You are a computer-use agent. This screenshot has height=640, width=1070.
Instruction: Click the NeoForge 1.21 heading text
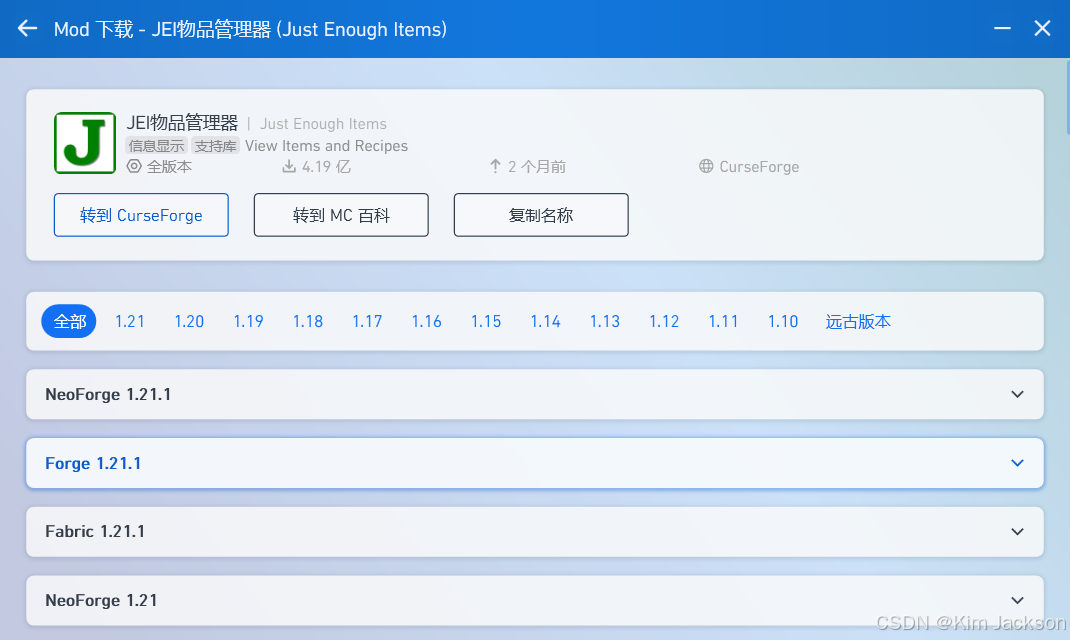coord(101,600)
